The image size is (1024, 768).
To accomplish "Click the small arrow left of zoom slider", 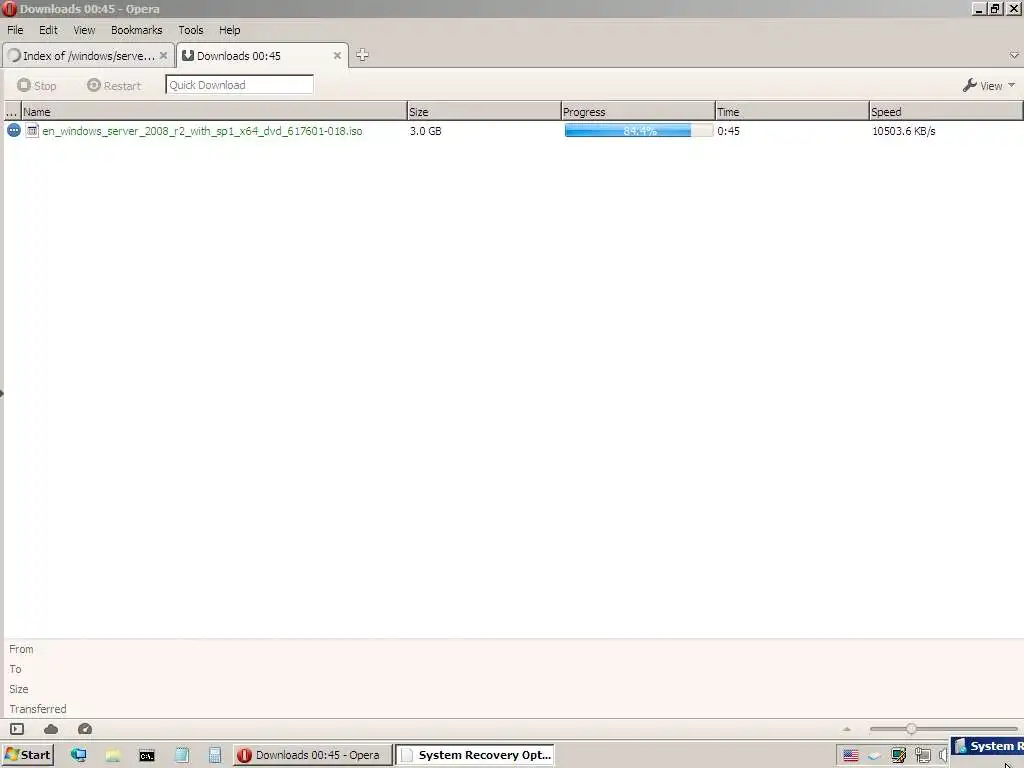I will pyautogui.click(x=847, y=729).
